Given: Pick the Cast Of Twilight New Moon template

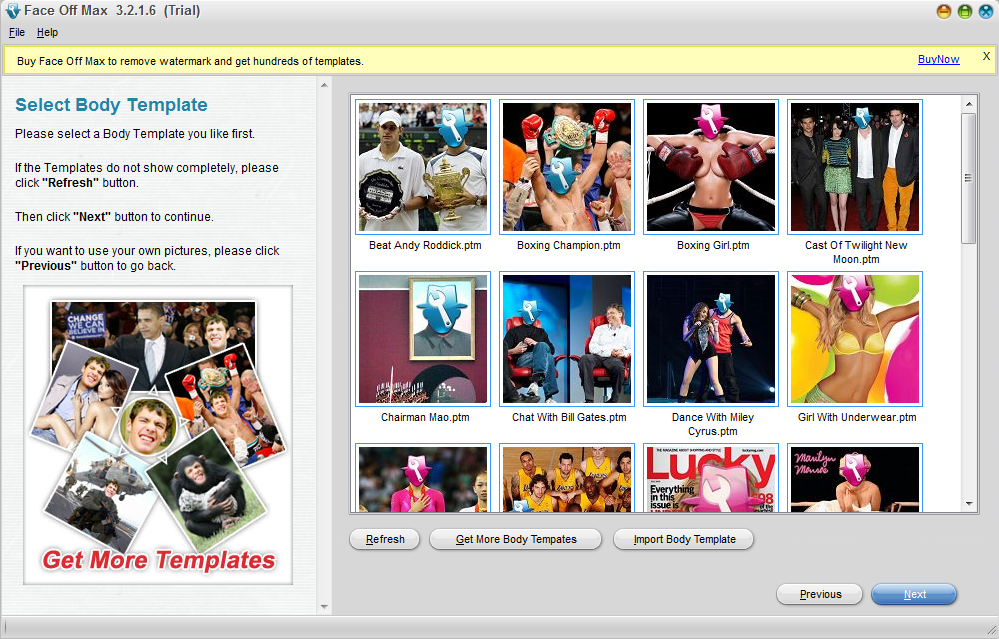Looking at the screenshot, I should click(854, 166).
